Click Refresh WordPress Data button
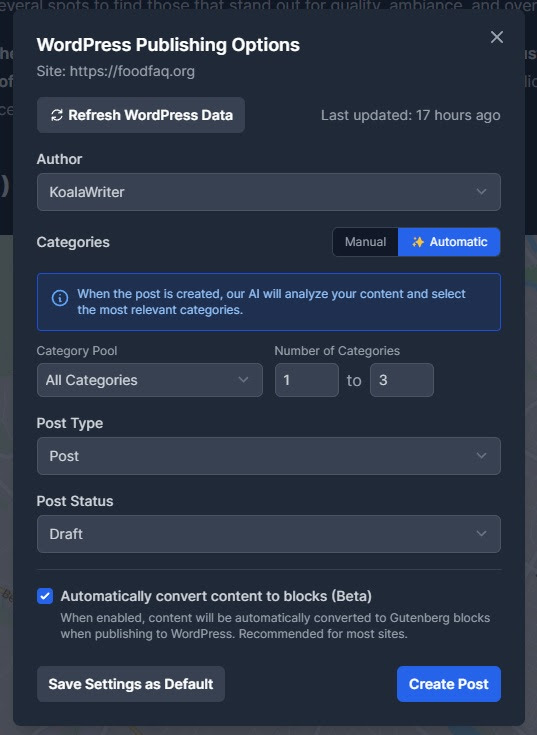537x735 pixels. [141, 115]
